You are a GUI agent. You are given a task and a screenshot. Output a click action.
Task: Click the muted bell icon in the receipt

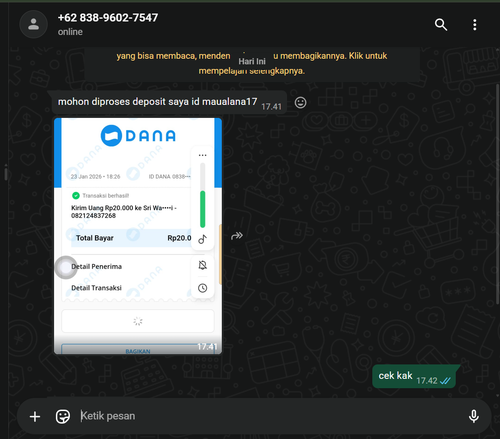tap(203, 265)
